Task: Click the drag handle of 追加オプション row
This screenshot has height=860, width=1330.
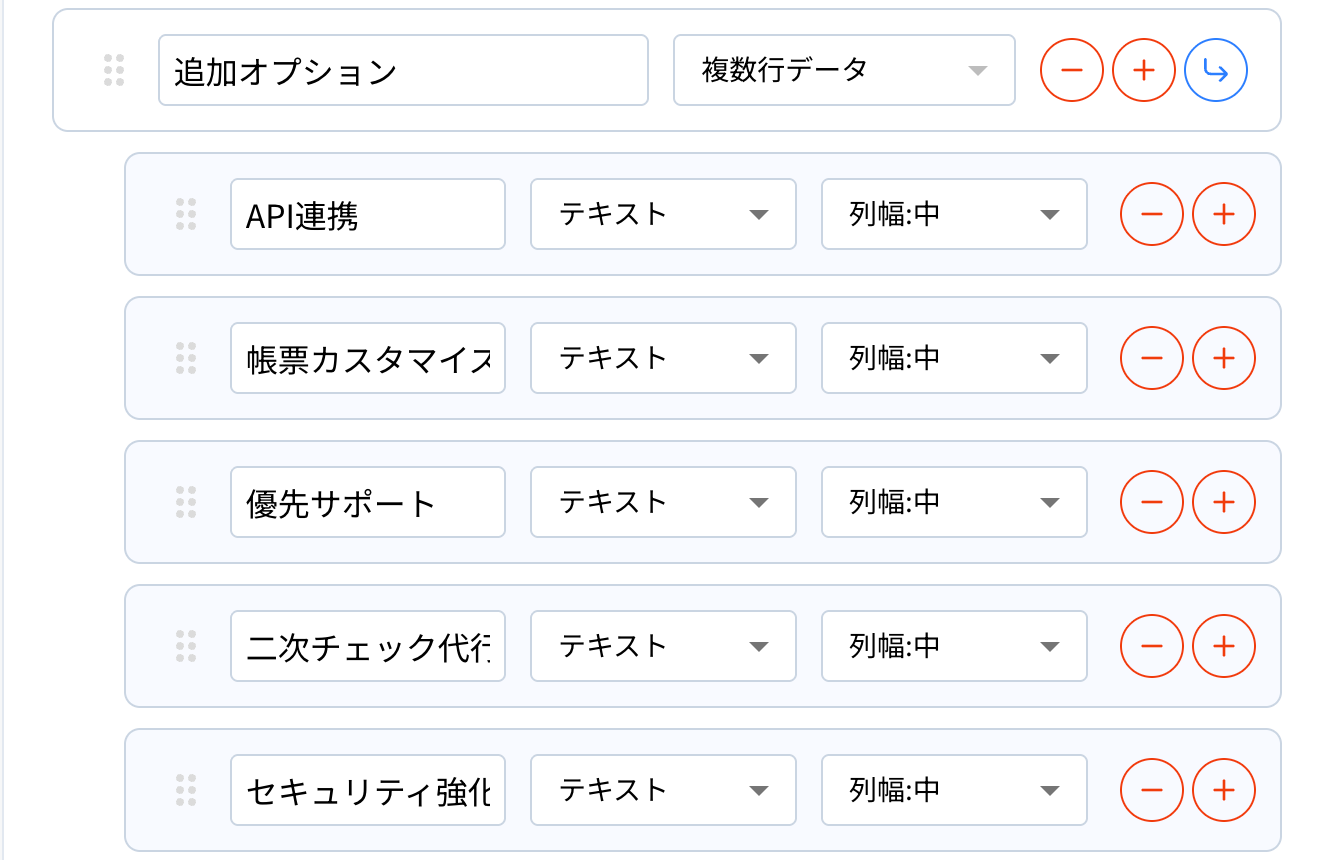Action: tap(114, 70)
